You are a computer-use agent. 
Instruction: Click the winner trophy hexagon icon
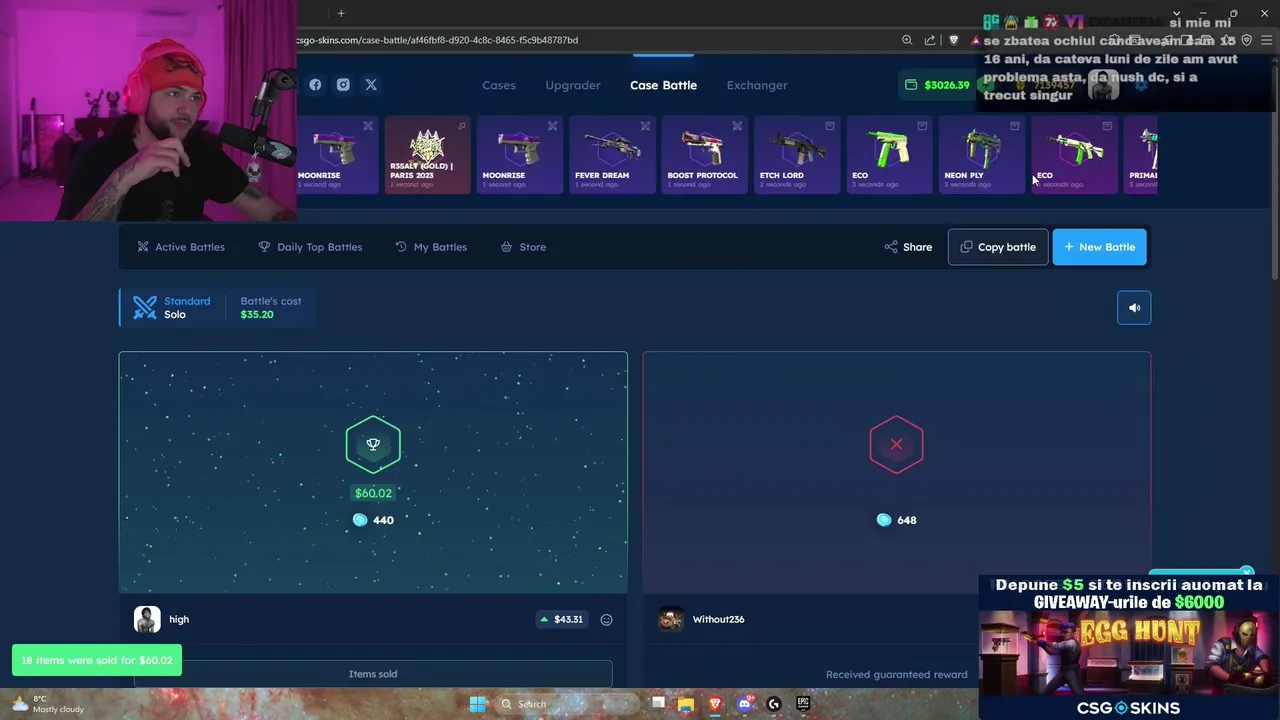373,444
